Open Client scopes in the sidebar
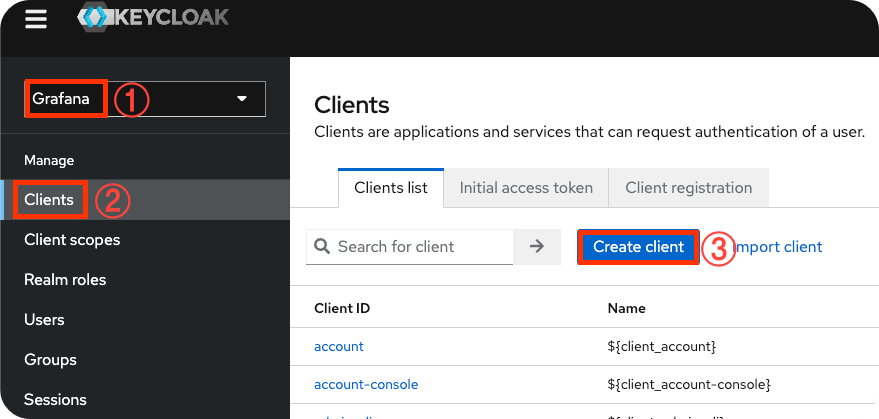 (x=72, y=240)
